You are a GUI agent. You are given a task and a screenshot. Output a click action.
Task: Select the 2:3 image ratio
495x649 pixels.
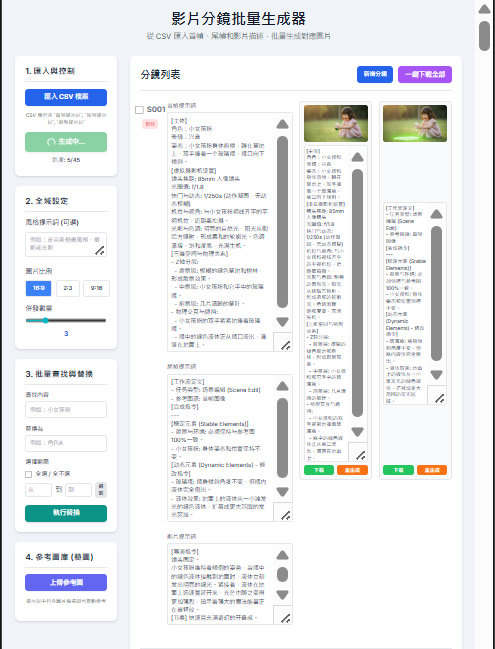click(68, 288)
